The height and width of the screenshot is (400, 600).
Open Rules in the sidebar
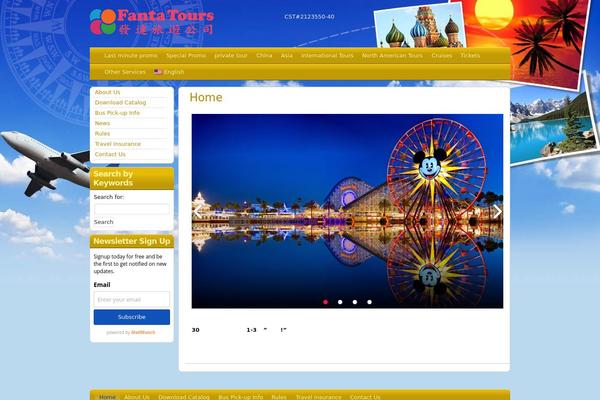[102, 134]
